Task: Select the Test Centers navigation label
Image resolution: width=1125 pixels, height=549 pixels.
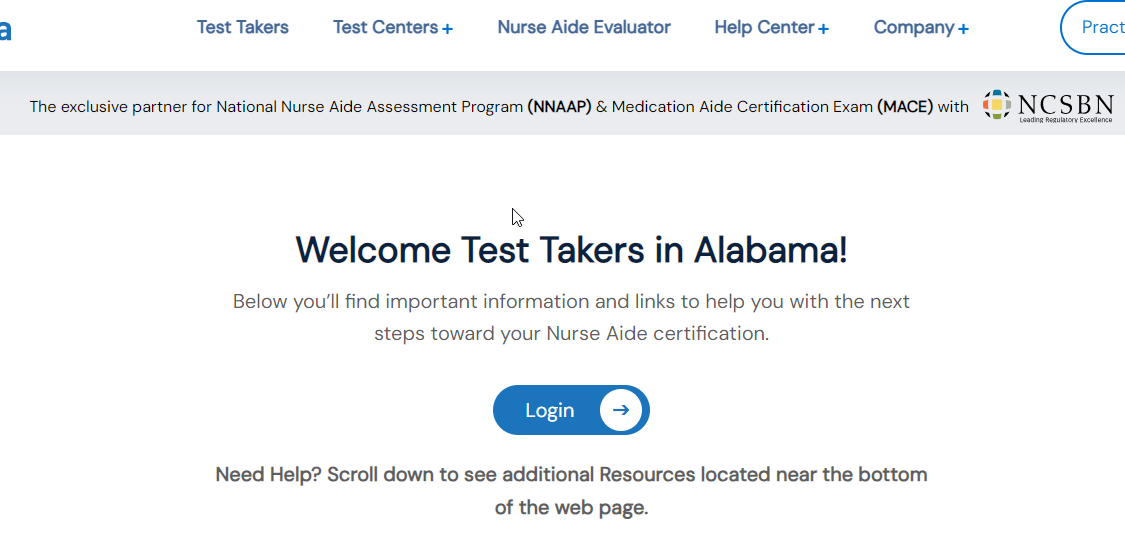Action: click(x=385, y=27)
